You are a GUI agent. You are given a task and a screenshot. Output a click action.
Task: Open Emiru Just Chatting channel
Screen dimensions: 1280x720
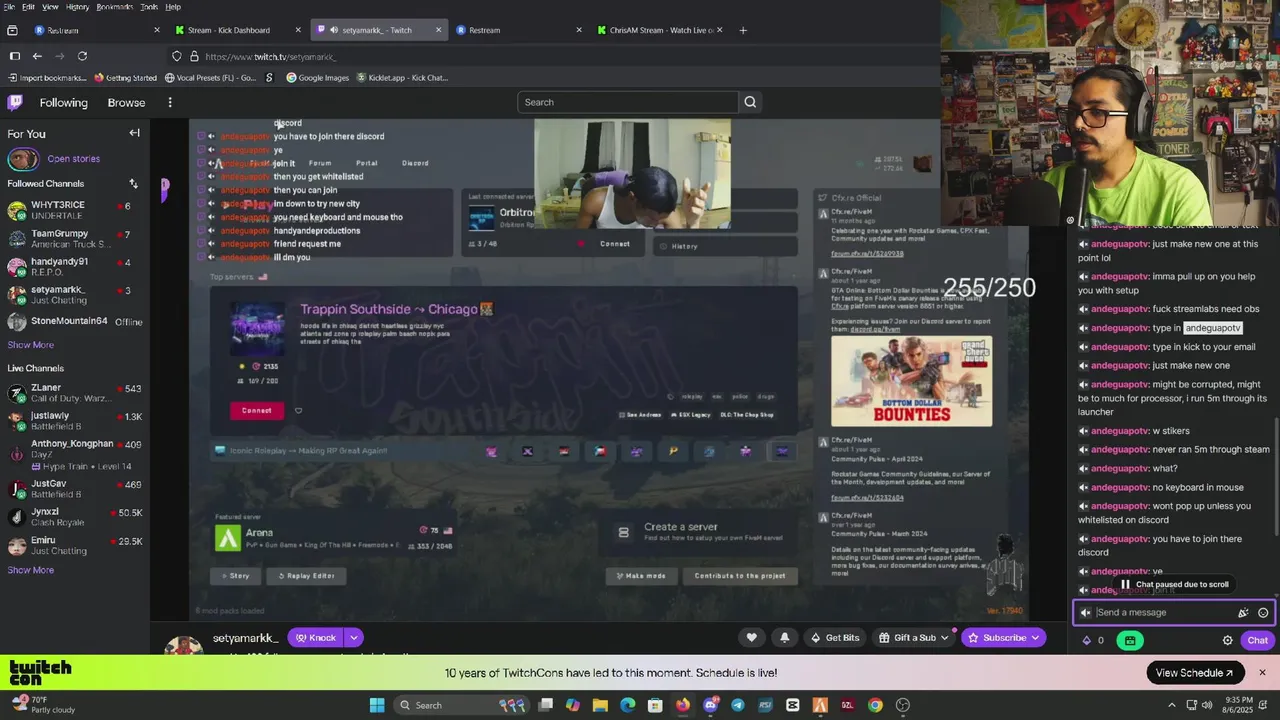pyautogui.click(x=75, y=545)
